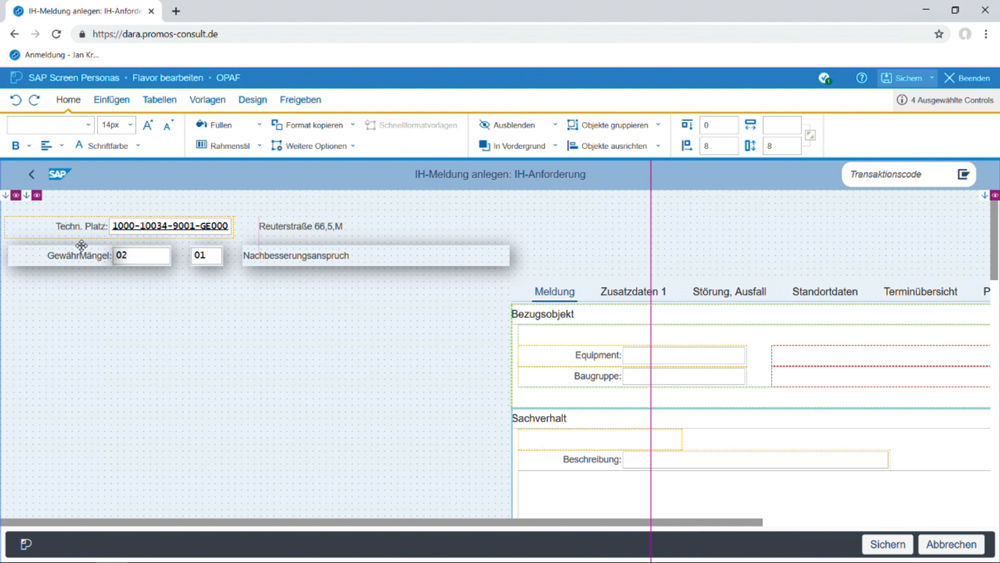Click the Format kopieren icon
Image resolution: width=1000 pixels, height=563 pixels.
tap(277, 125)
